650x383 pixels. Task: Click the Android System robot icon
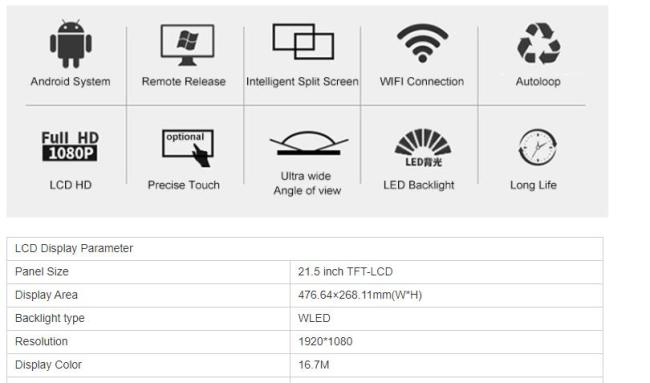[71, 44]
